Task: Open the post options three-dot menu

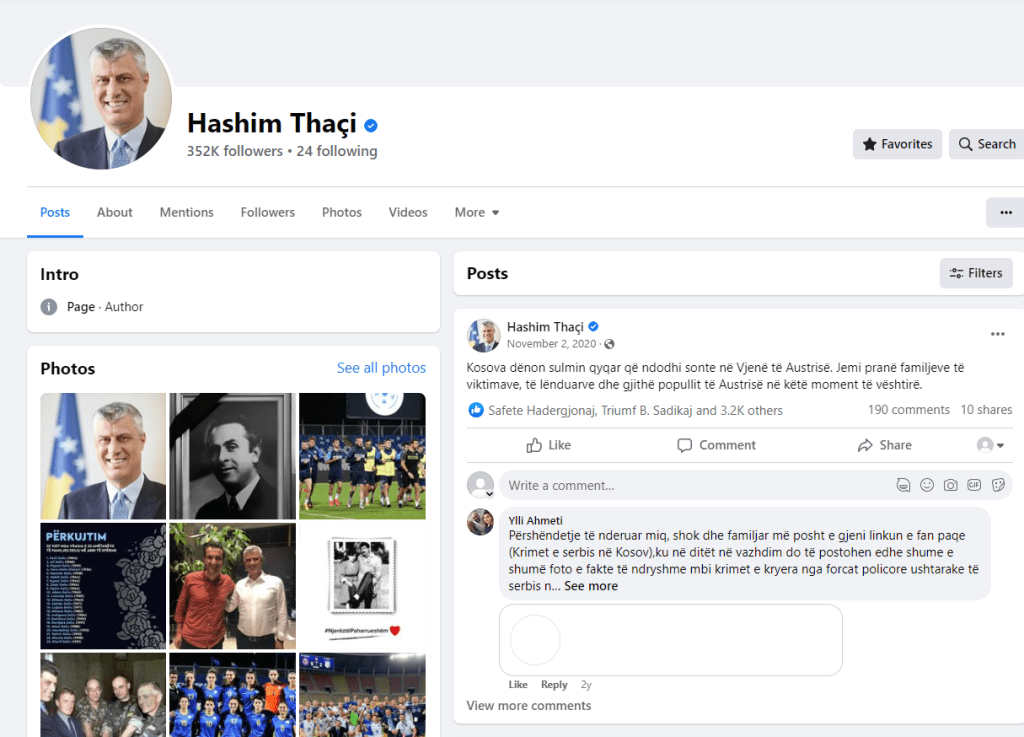Action: [x=997, y=334]
